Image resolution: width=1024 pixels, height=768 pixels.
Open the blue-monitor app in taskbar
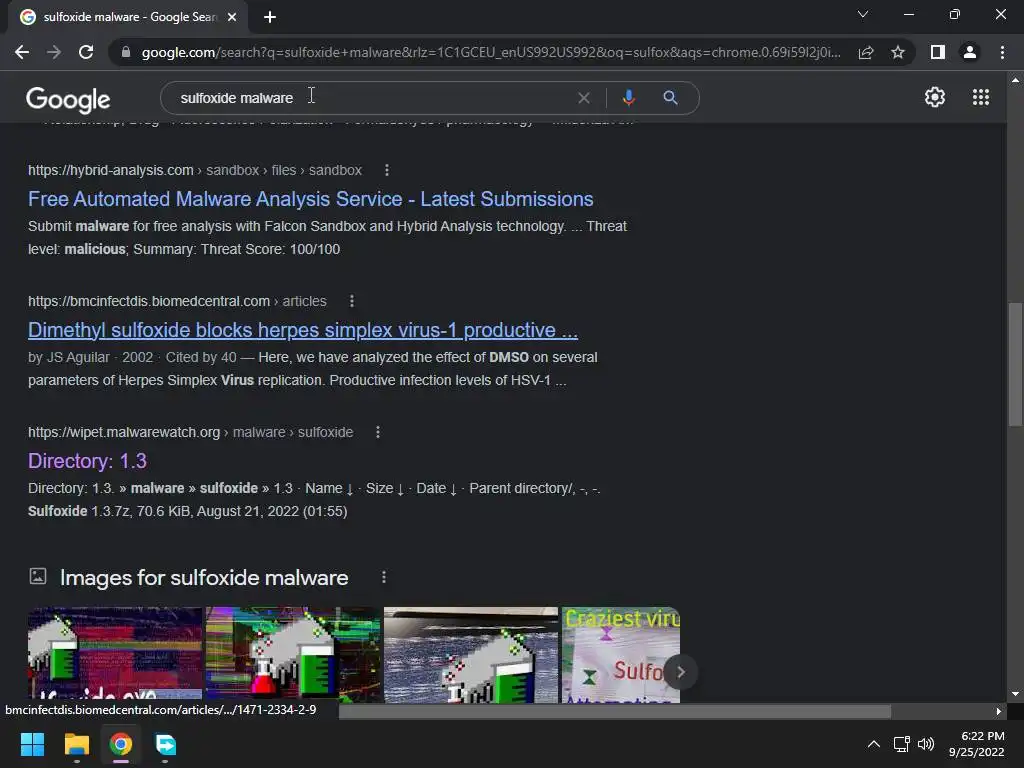[165, 744]
